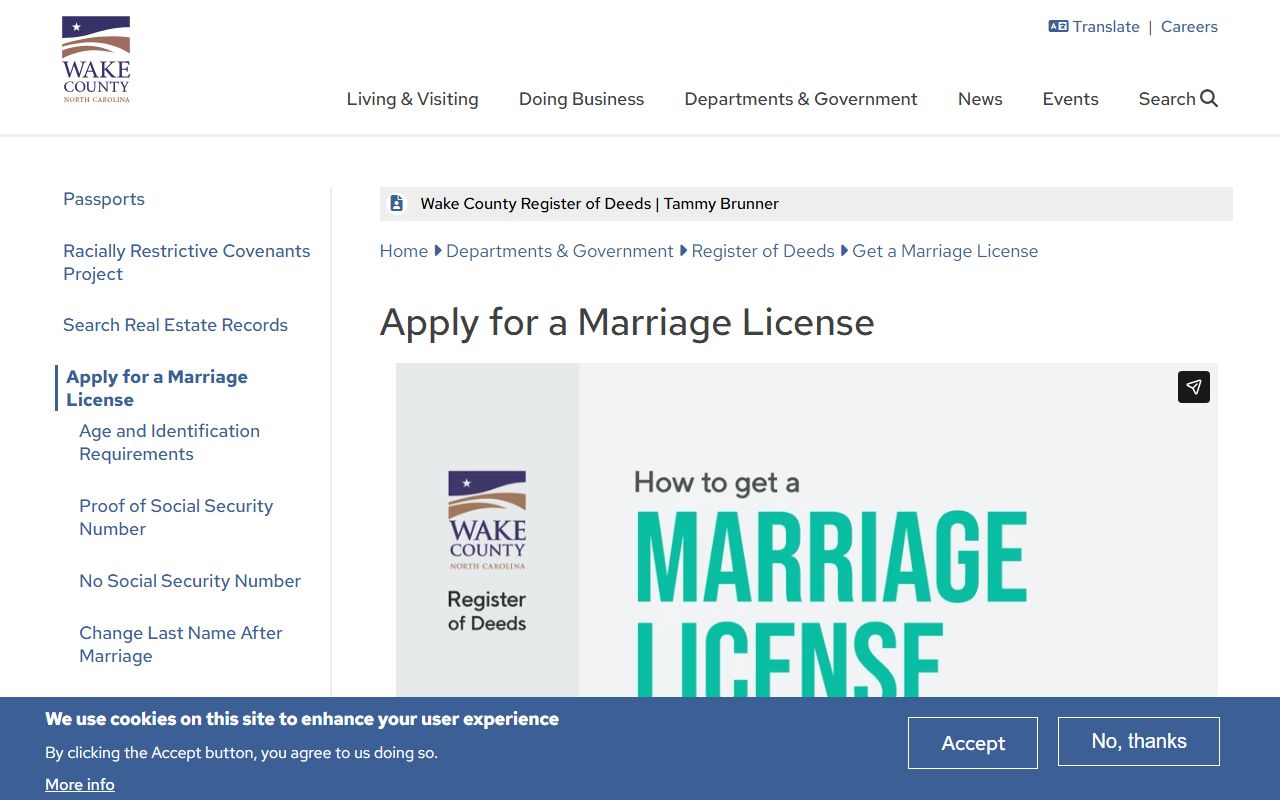Click the Translate language icon
Screen dimensions: 1280x800
point(1058,27)
